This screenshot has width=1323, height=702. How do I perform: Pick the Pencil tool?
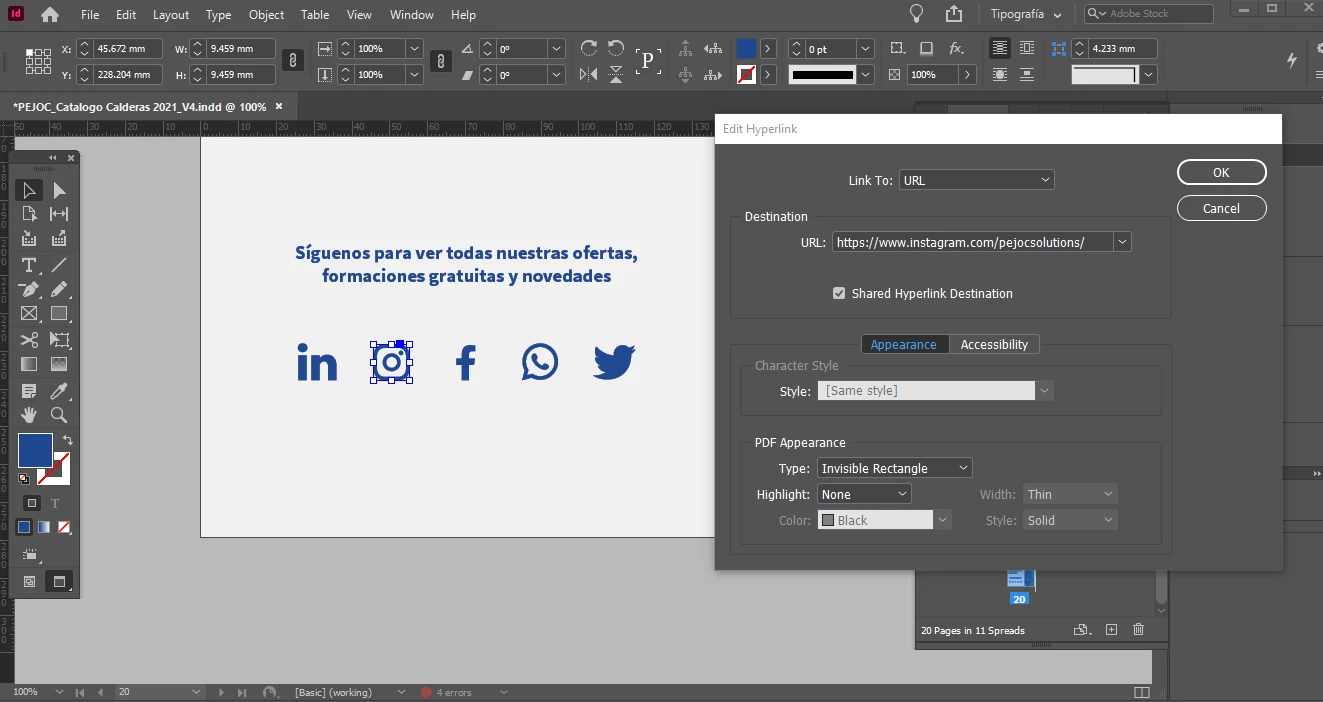click(59, 289)
